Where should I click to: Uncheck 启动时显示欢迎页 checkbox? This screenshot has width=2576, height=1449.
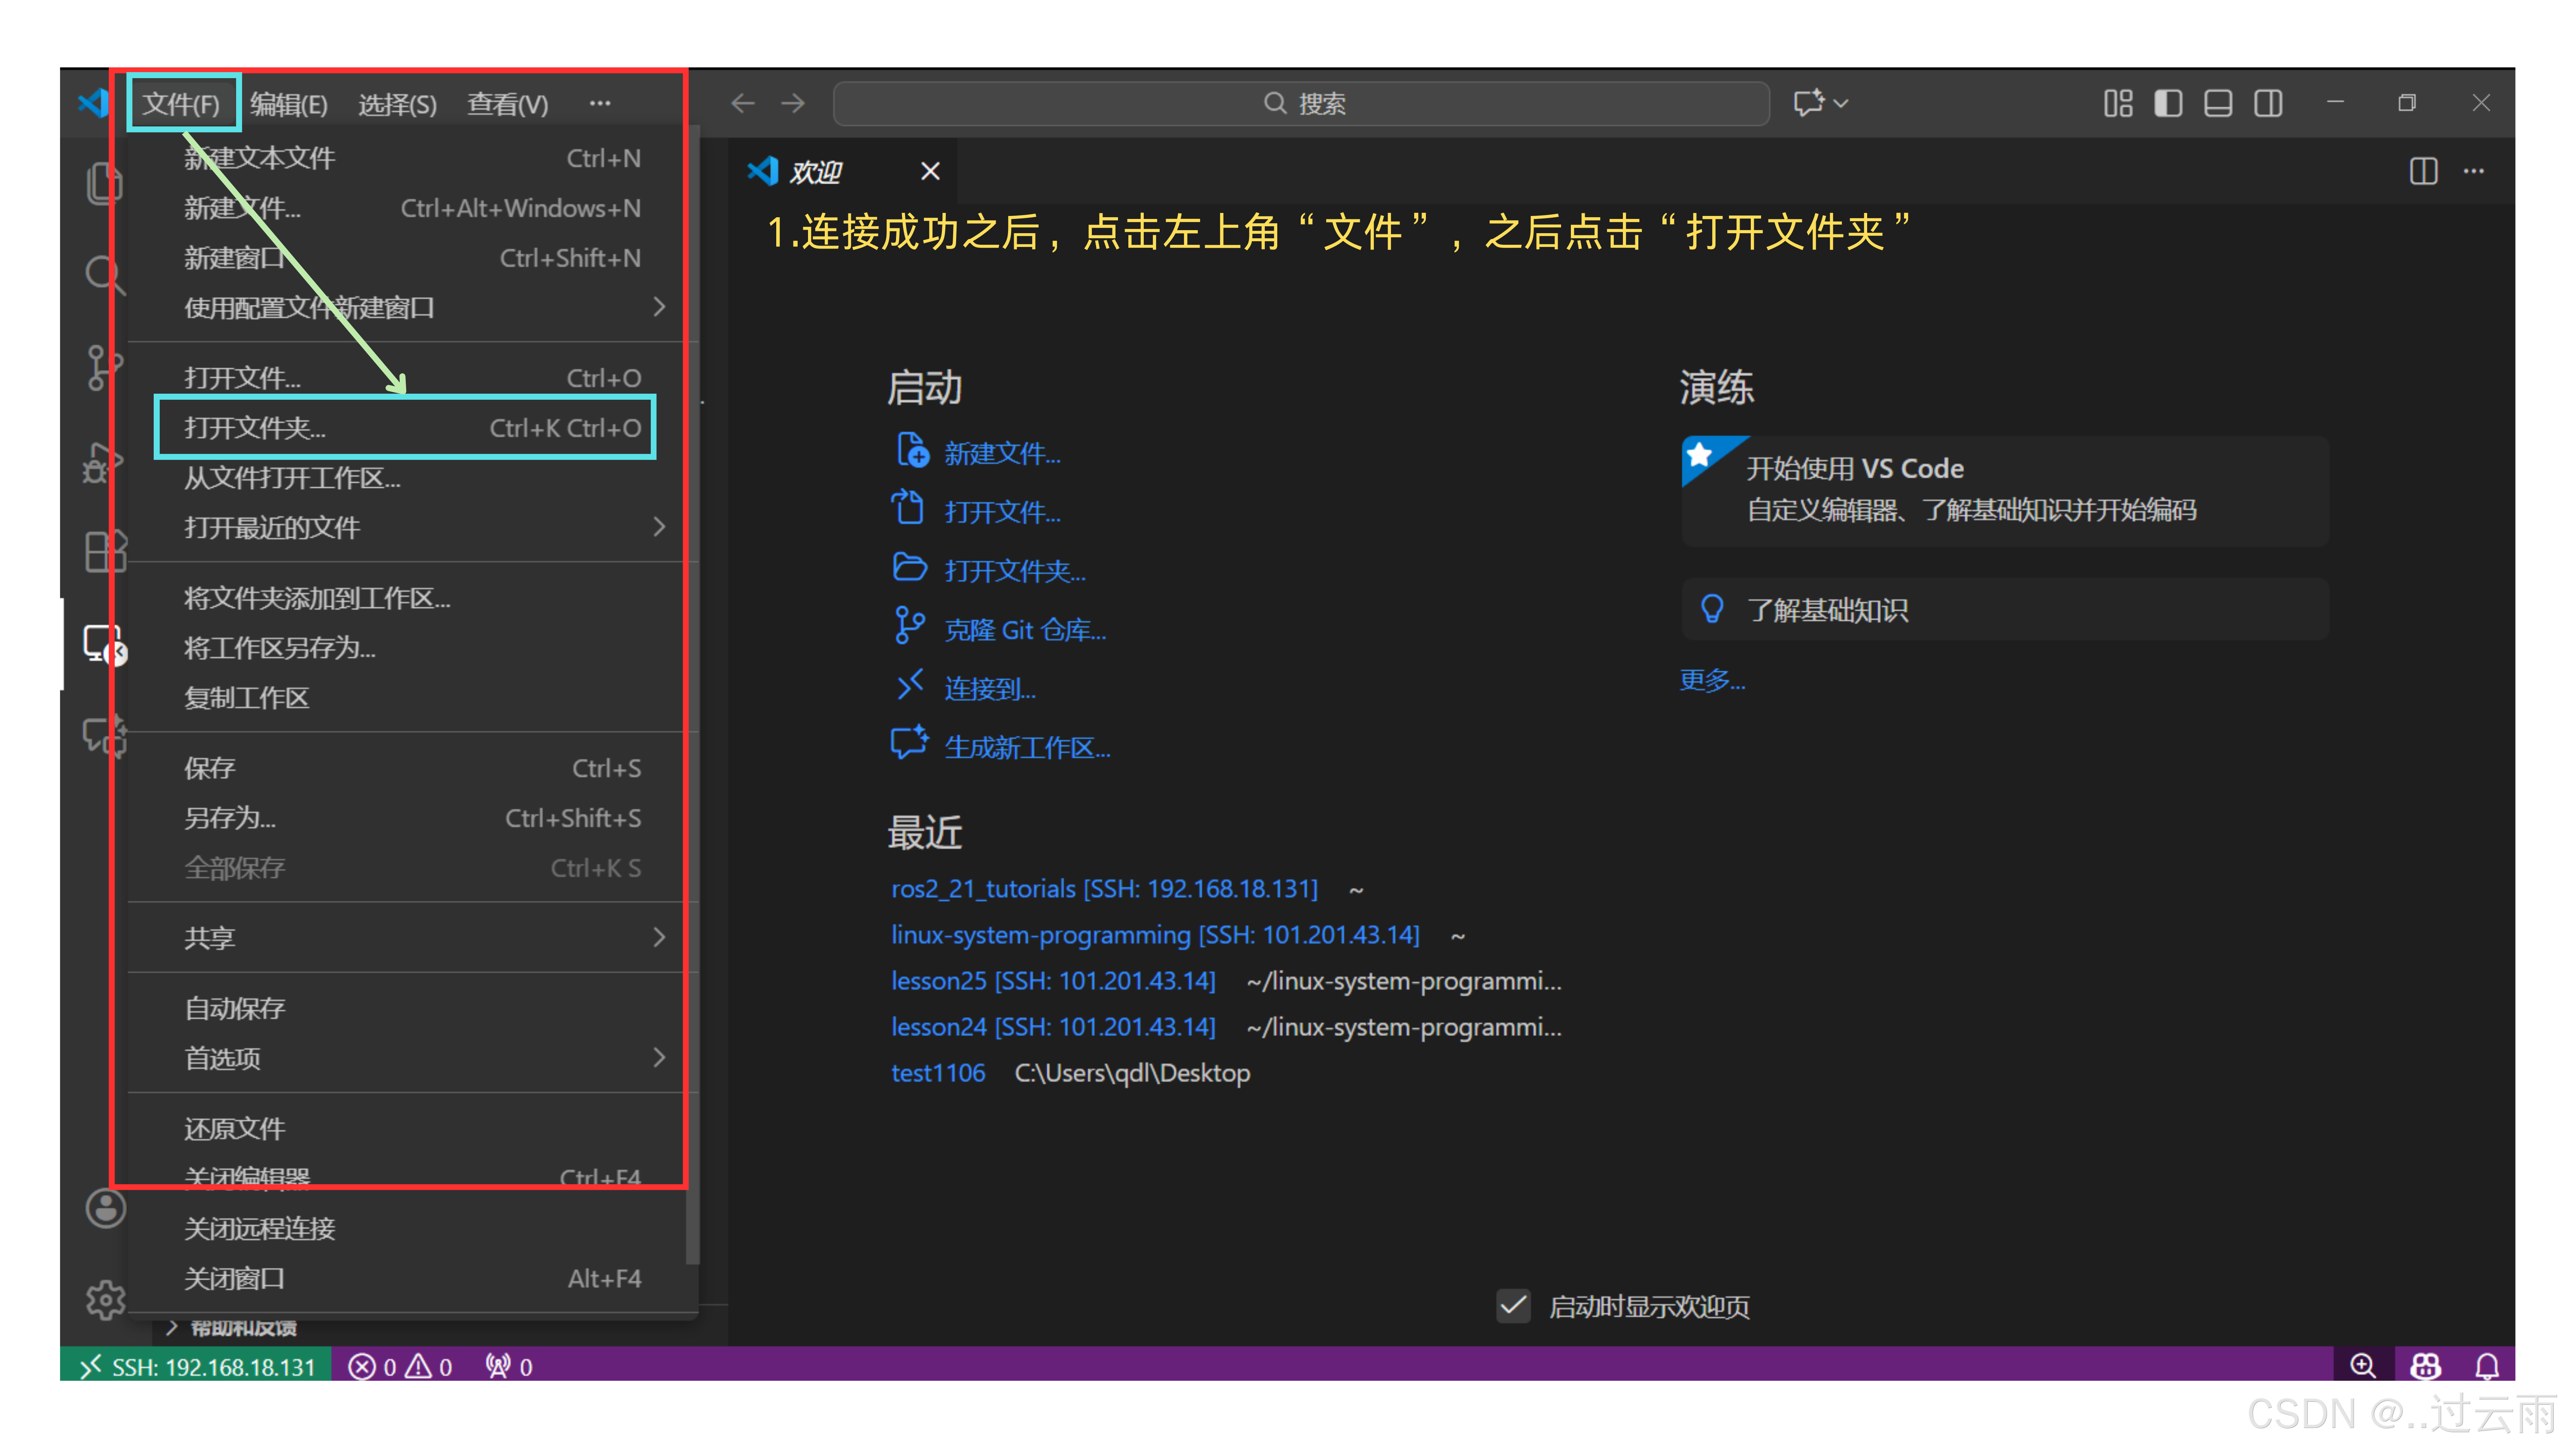[x=1513, y=1305]
